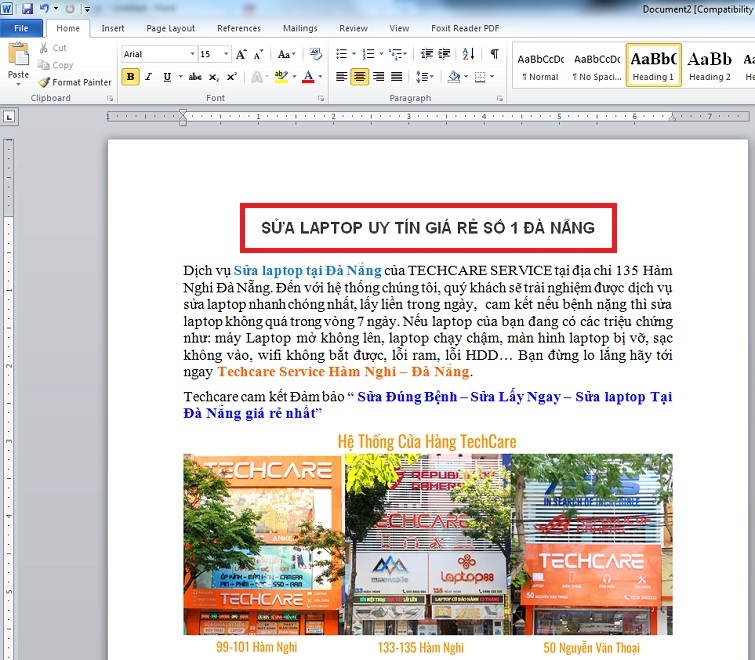Apply borders to the selection
755x660 pixels.
[x=480, y=77]
